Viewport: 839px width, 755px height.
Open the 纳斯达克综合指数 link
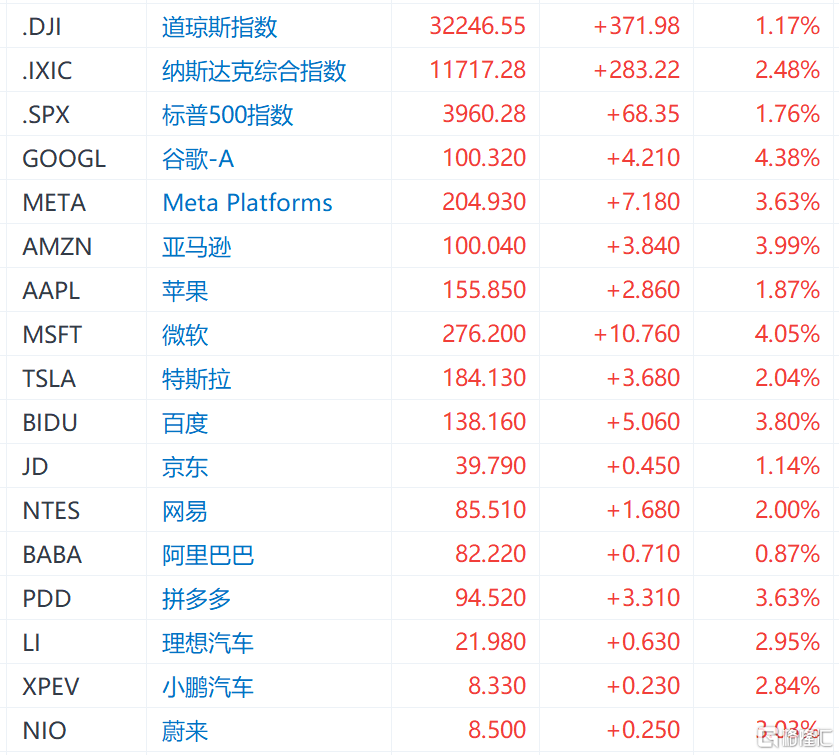click(x=254, y=71)
